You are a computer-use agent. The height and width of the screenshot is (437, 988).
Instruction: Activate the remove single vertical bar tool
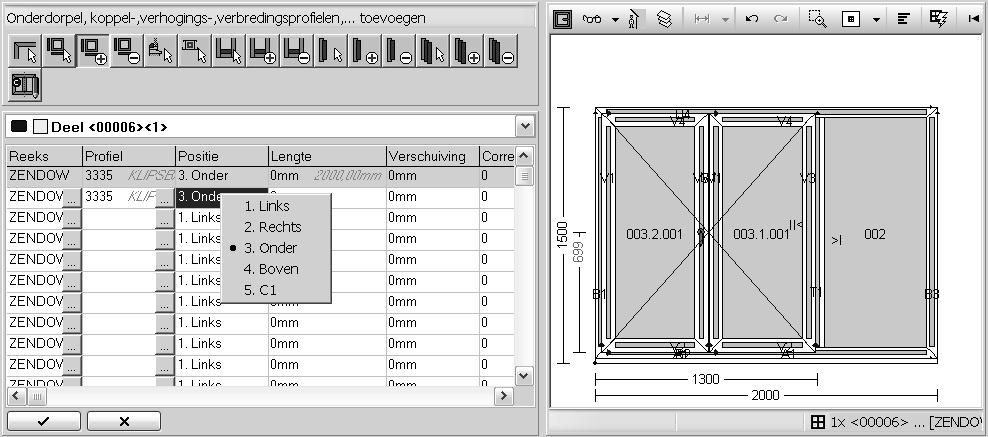click(399, 51)
